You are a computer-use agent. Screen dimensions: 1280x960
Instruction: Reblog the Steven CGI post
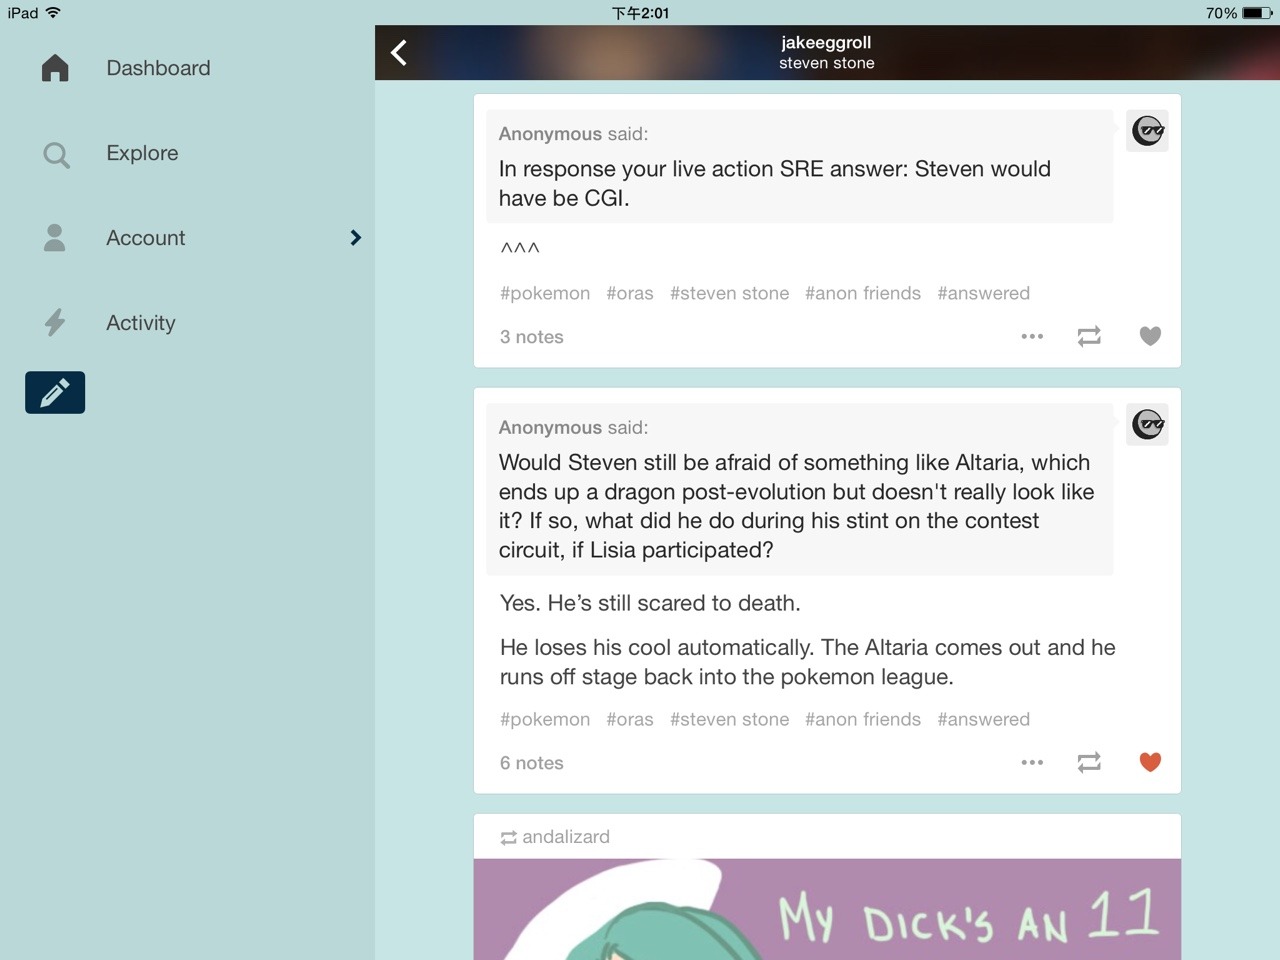tap(1089, 337)
